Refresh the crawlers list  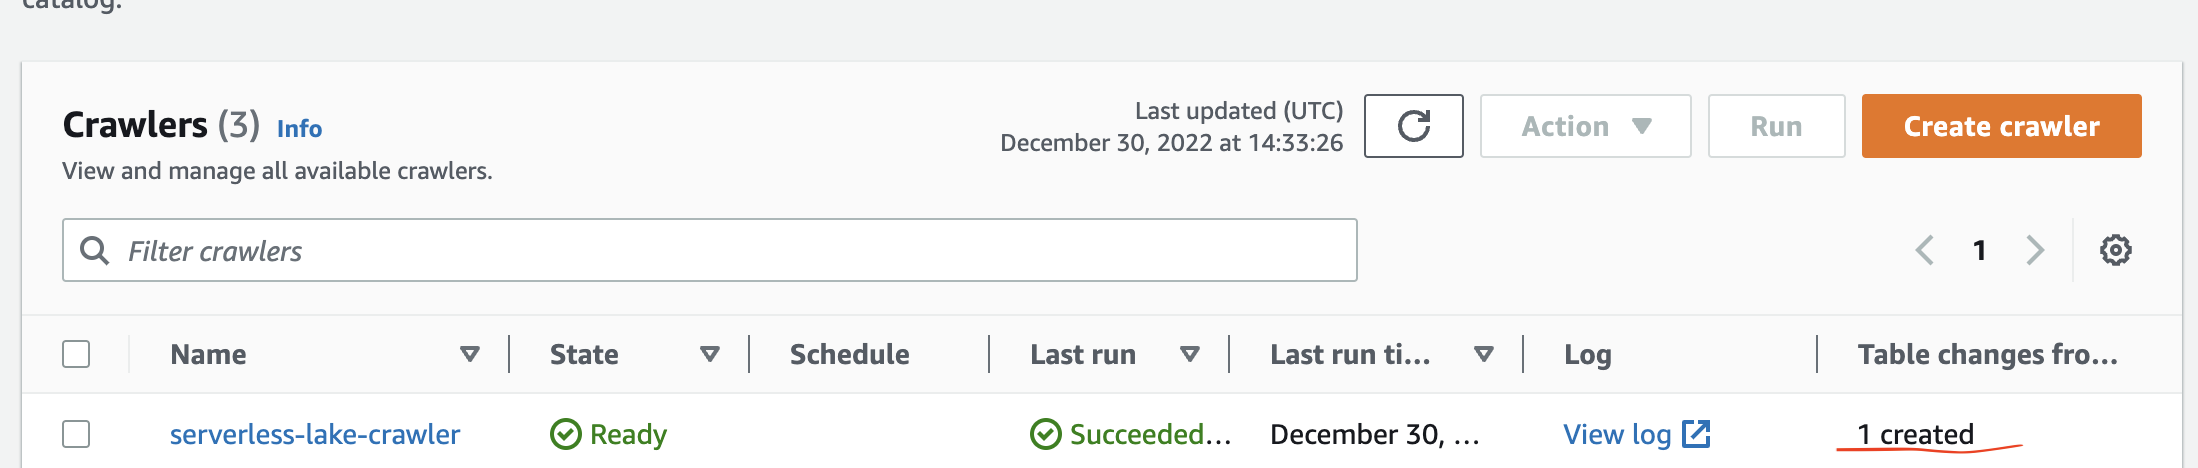tap(1413, 126)
